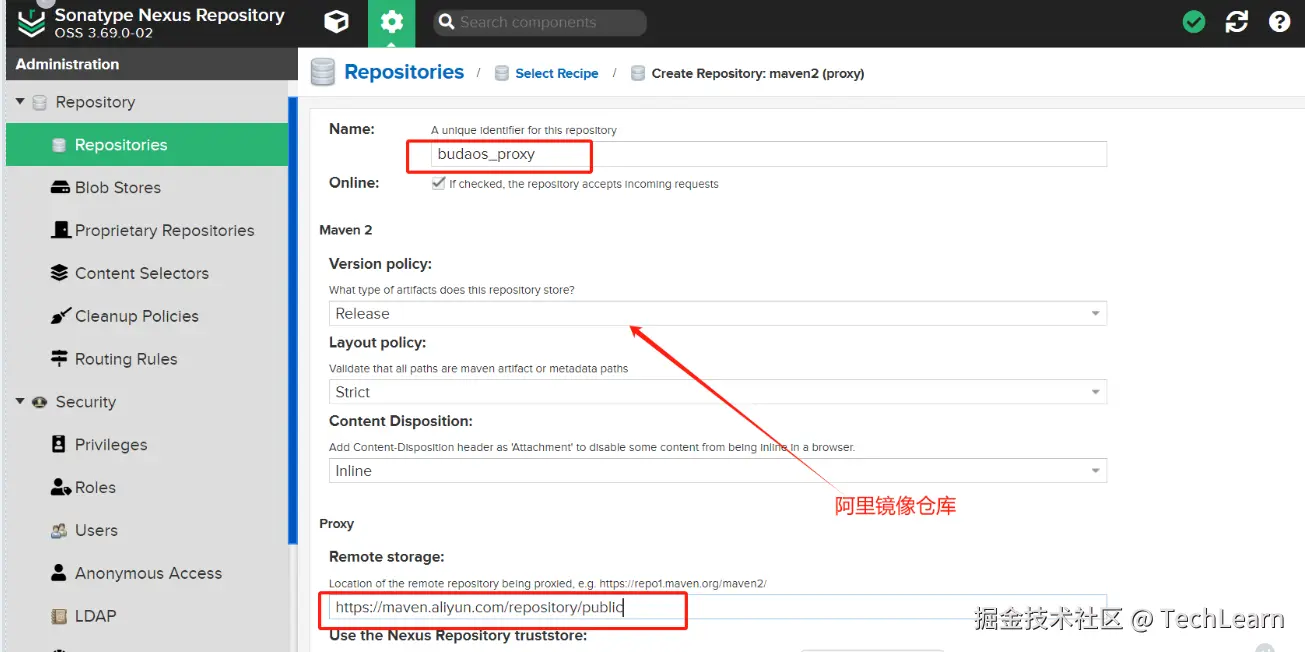The image size is (1305, 652).
Task: Click the Routing Rules signpost icon
Action: click(59, 359)
